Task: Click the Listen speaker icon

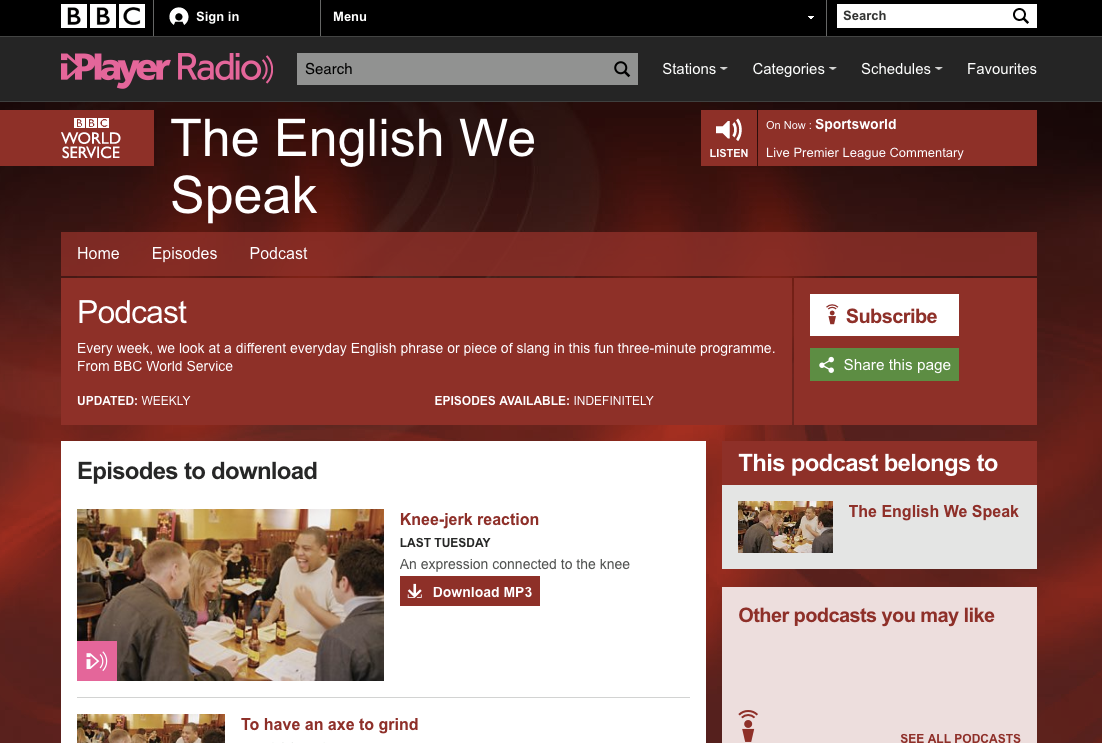Action: pyautogui.click(x=729, y=130)
